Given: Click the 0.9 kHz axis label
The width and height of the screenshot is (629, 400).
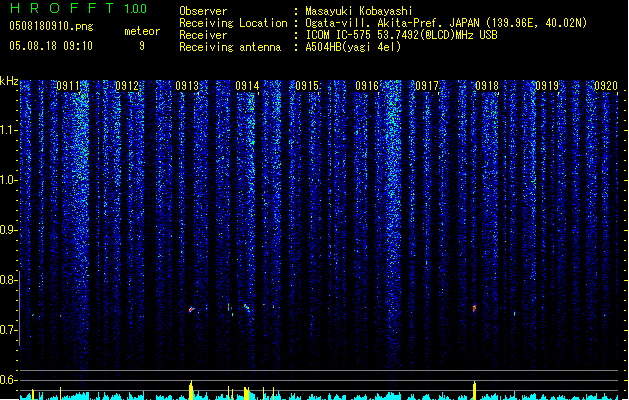Looking at the screenshot, I should 9,230.
